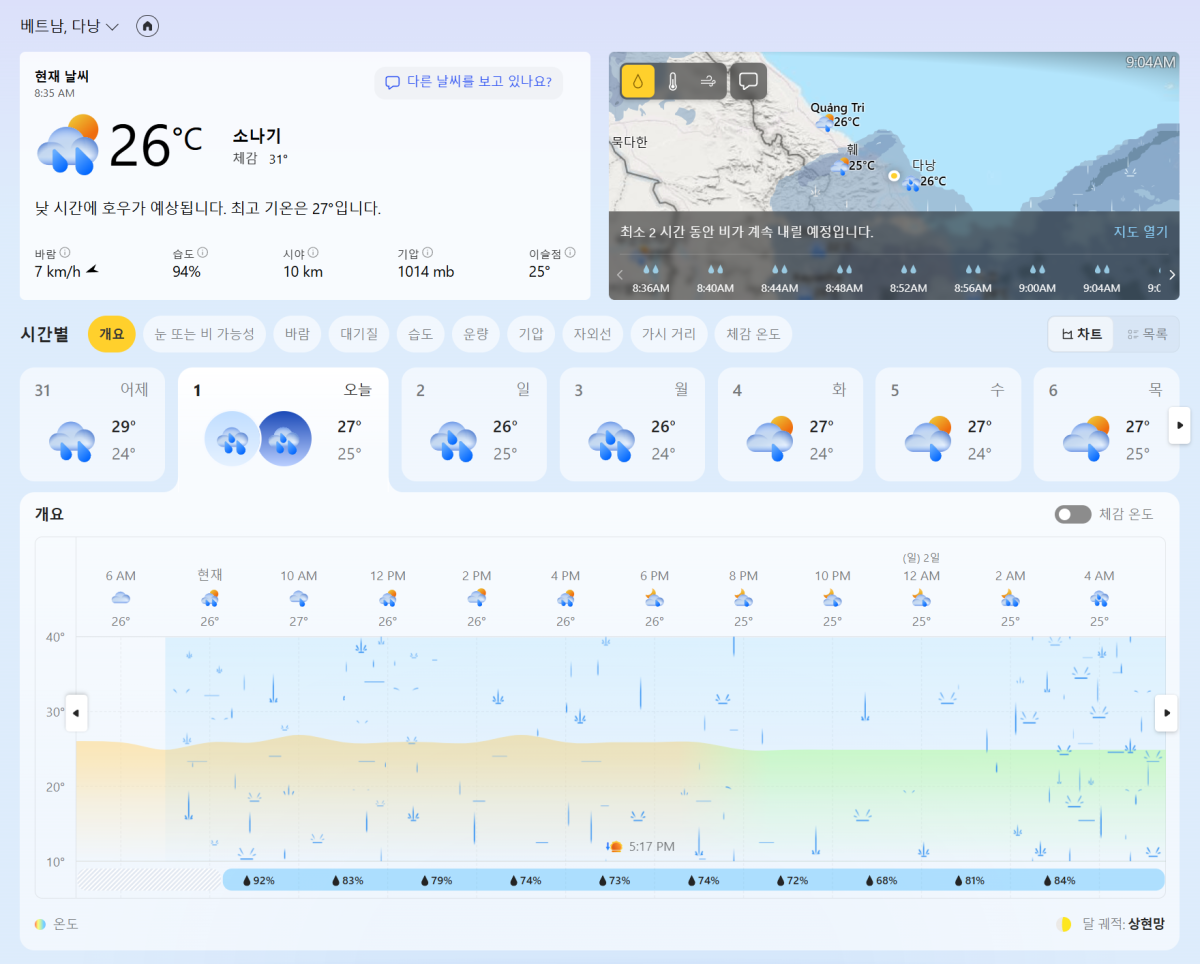Switch to 차트 view
Image resolution: width=1200 pixels, height=964 pixels.
click(x=1081, y=334)
